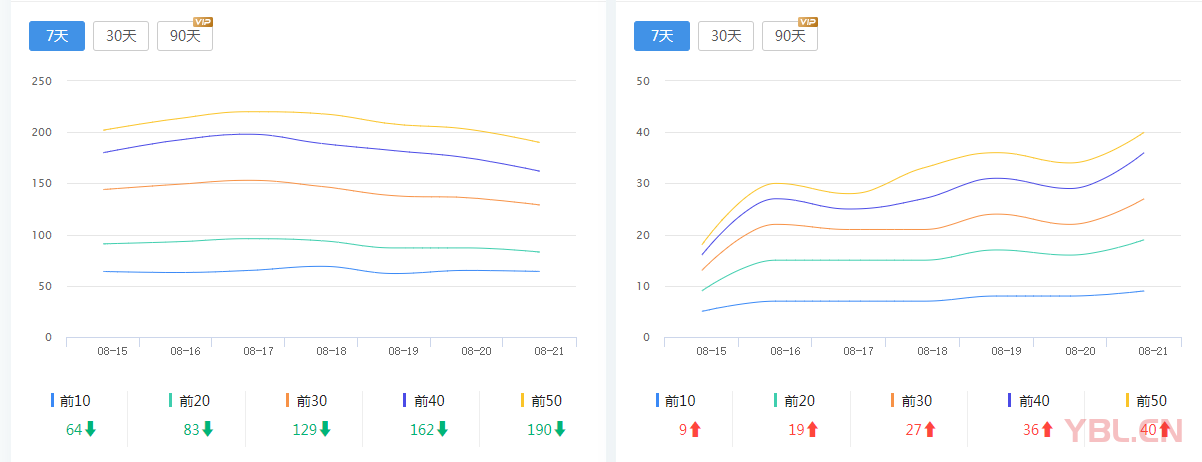Toggle the 前30 series in left chart legend

307,401
